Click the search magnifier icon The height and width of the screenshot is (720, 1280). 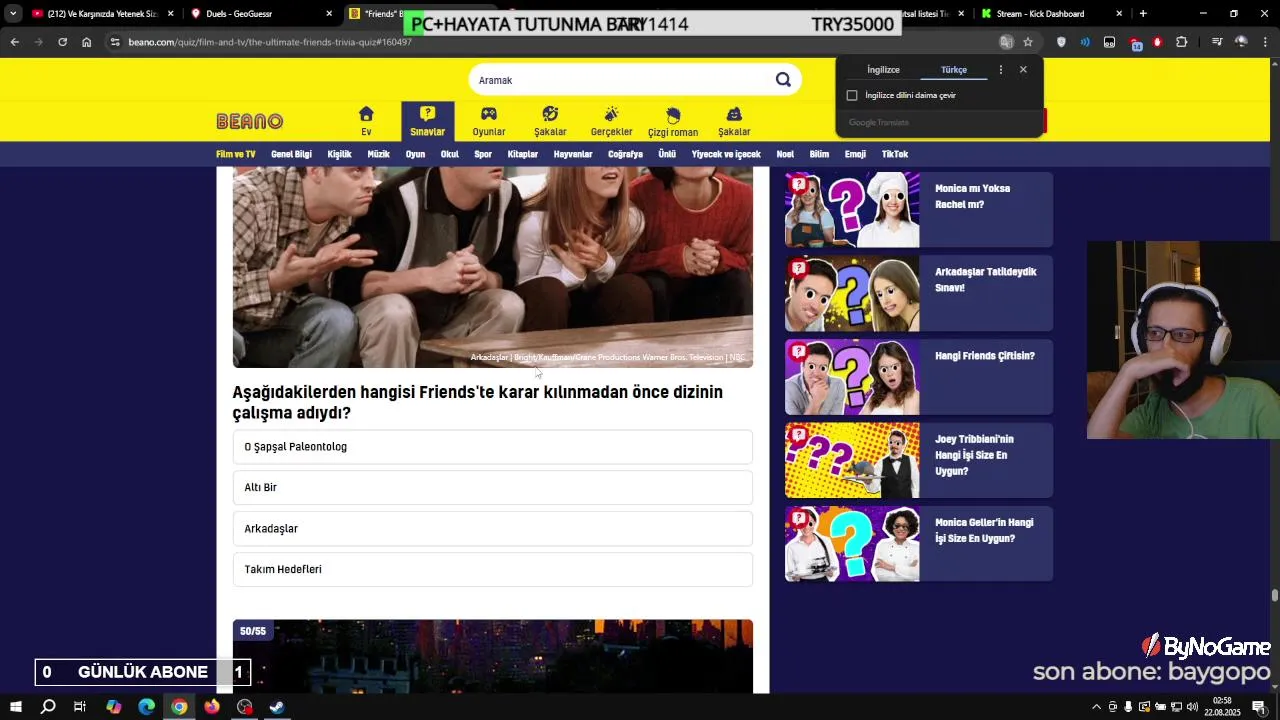click(783, 80)
